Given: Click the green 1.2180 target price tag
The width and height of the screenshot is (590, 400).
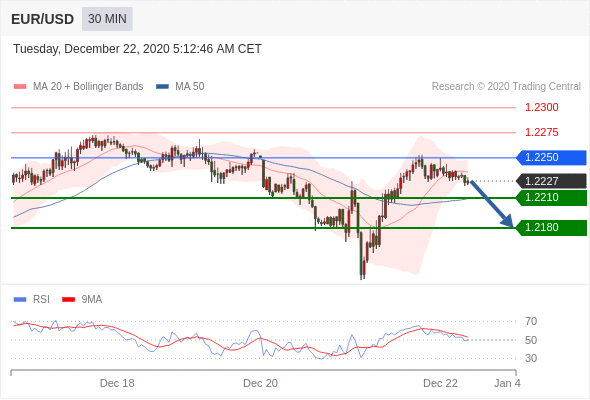Looking at the screenshot, I should [x=551, y=228].
